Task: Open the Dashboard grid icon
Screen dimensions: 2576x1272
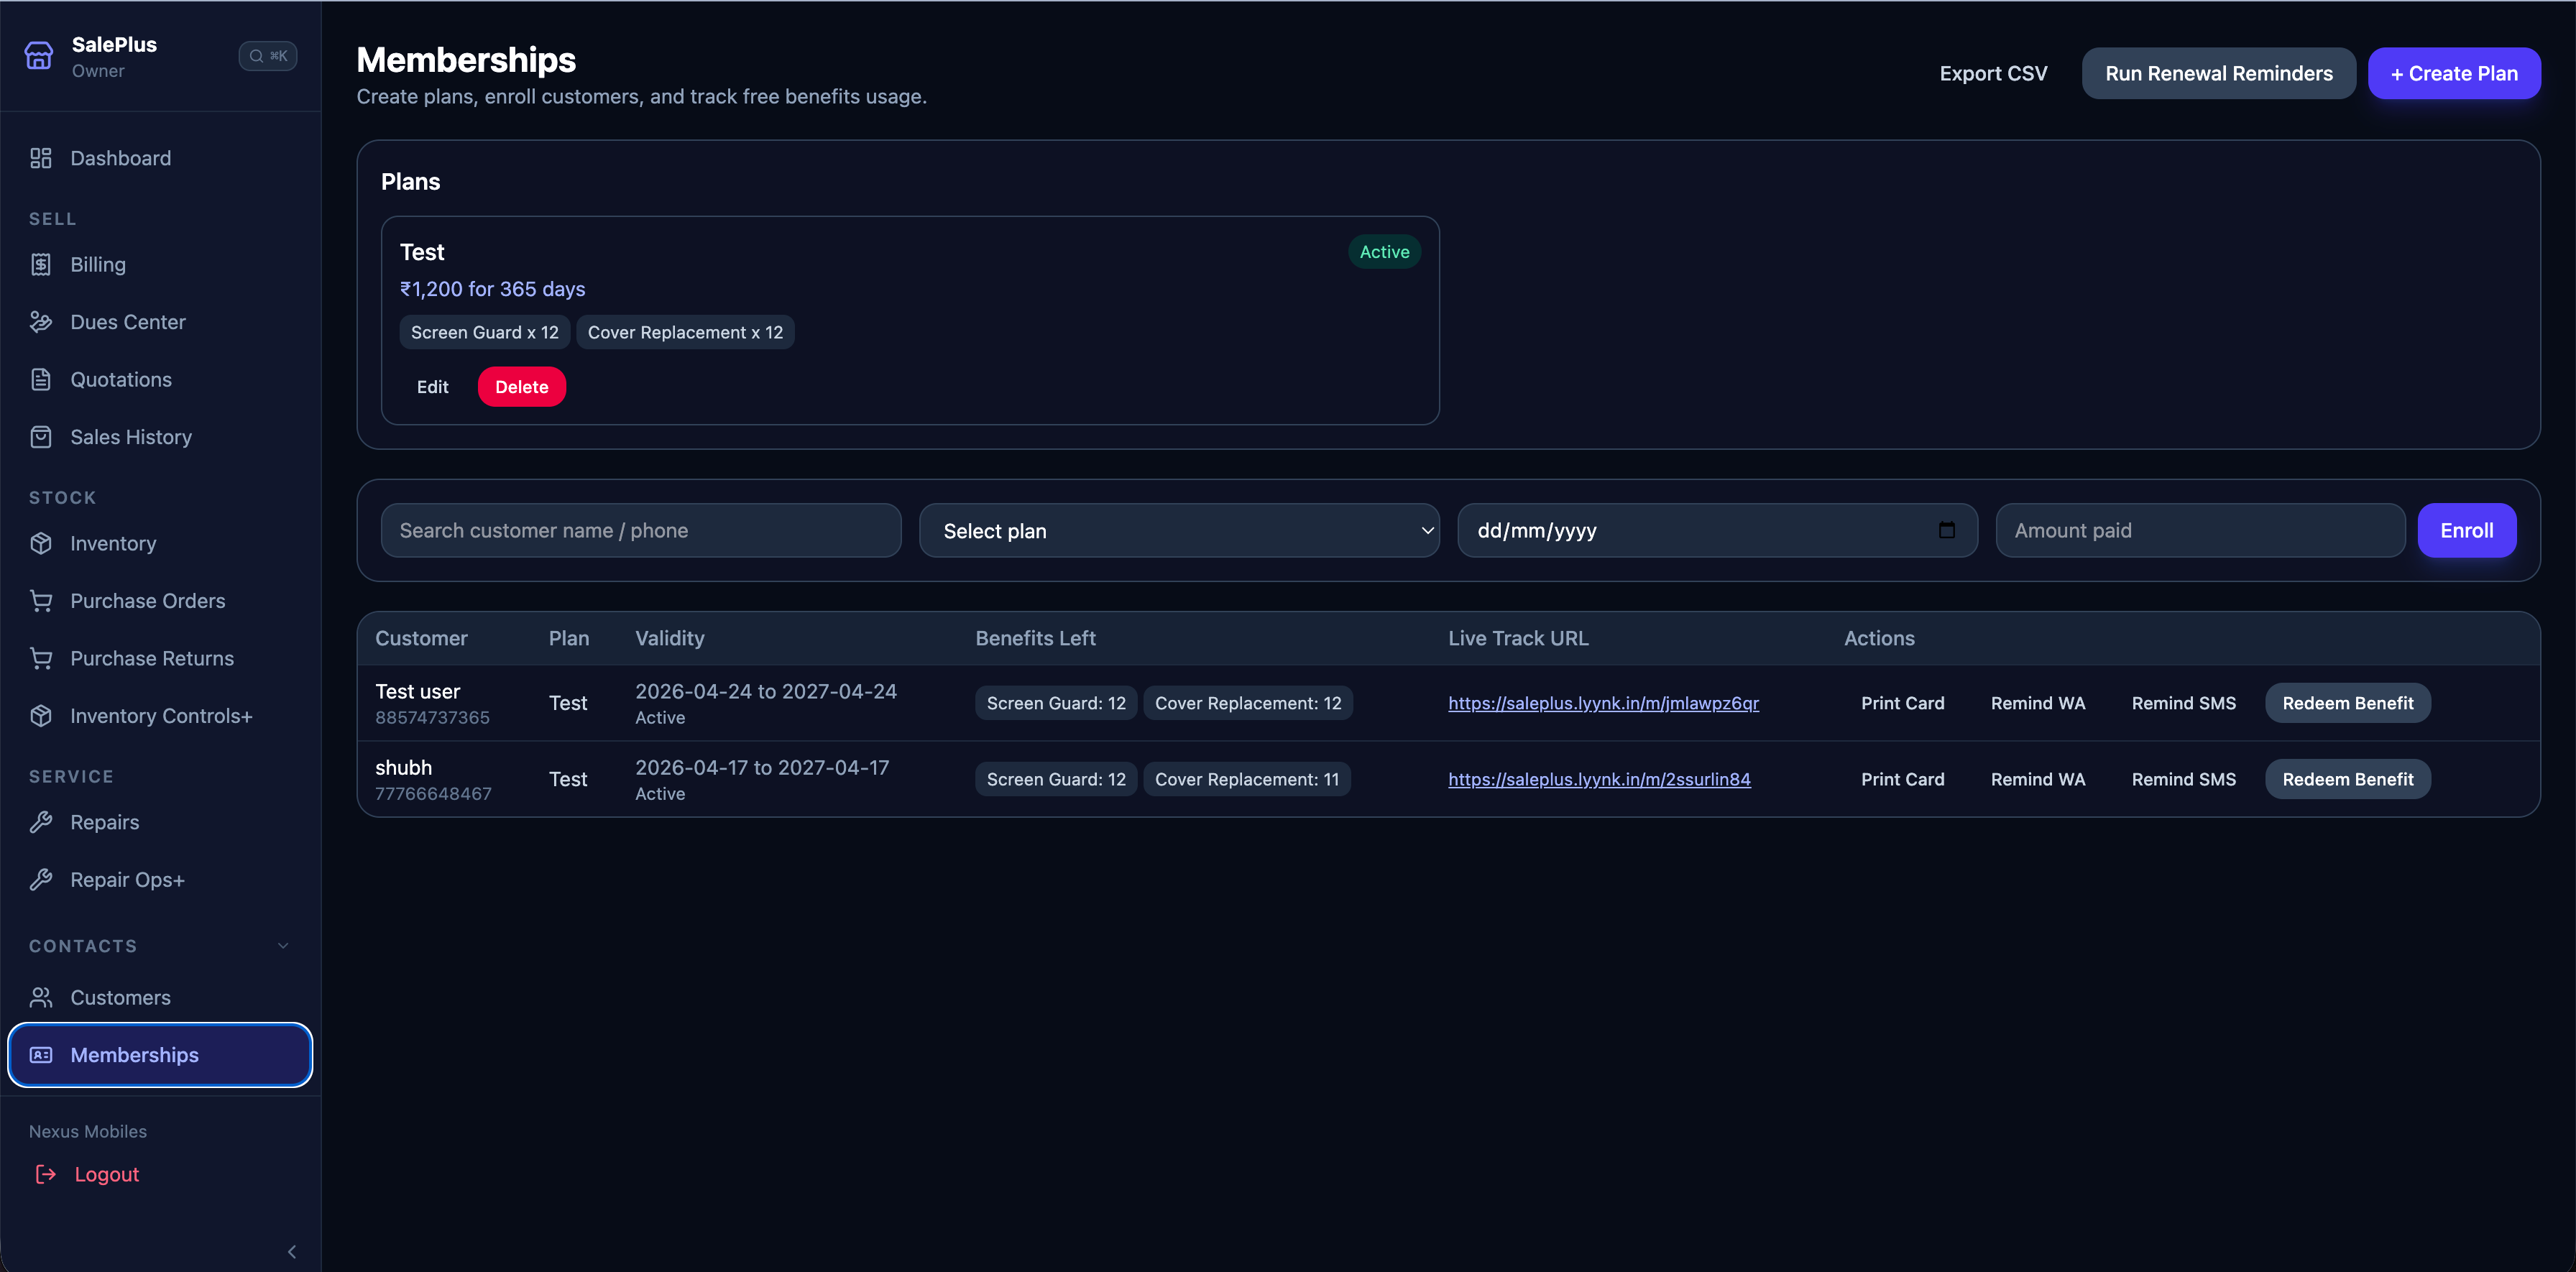Action: click(40, 158)
